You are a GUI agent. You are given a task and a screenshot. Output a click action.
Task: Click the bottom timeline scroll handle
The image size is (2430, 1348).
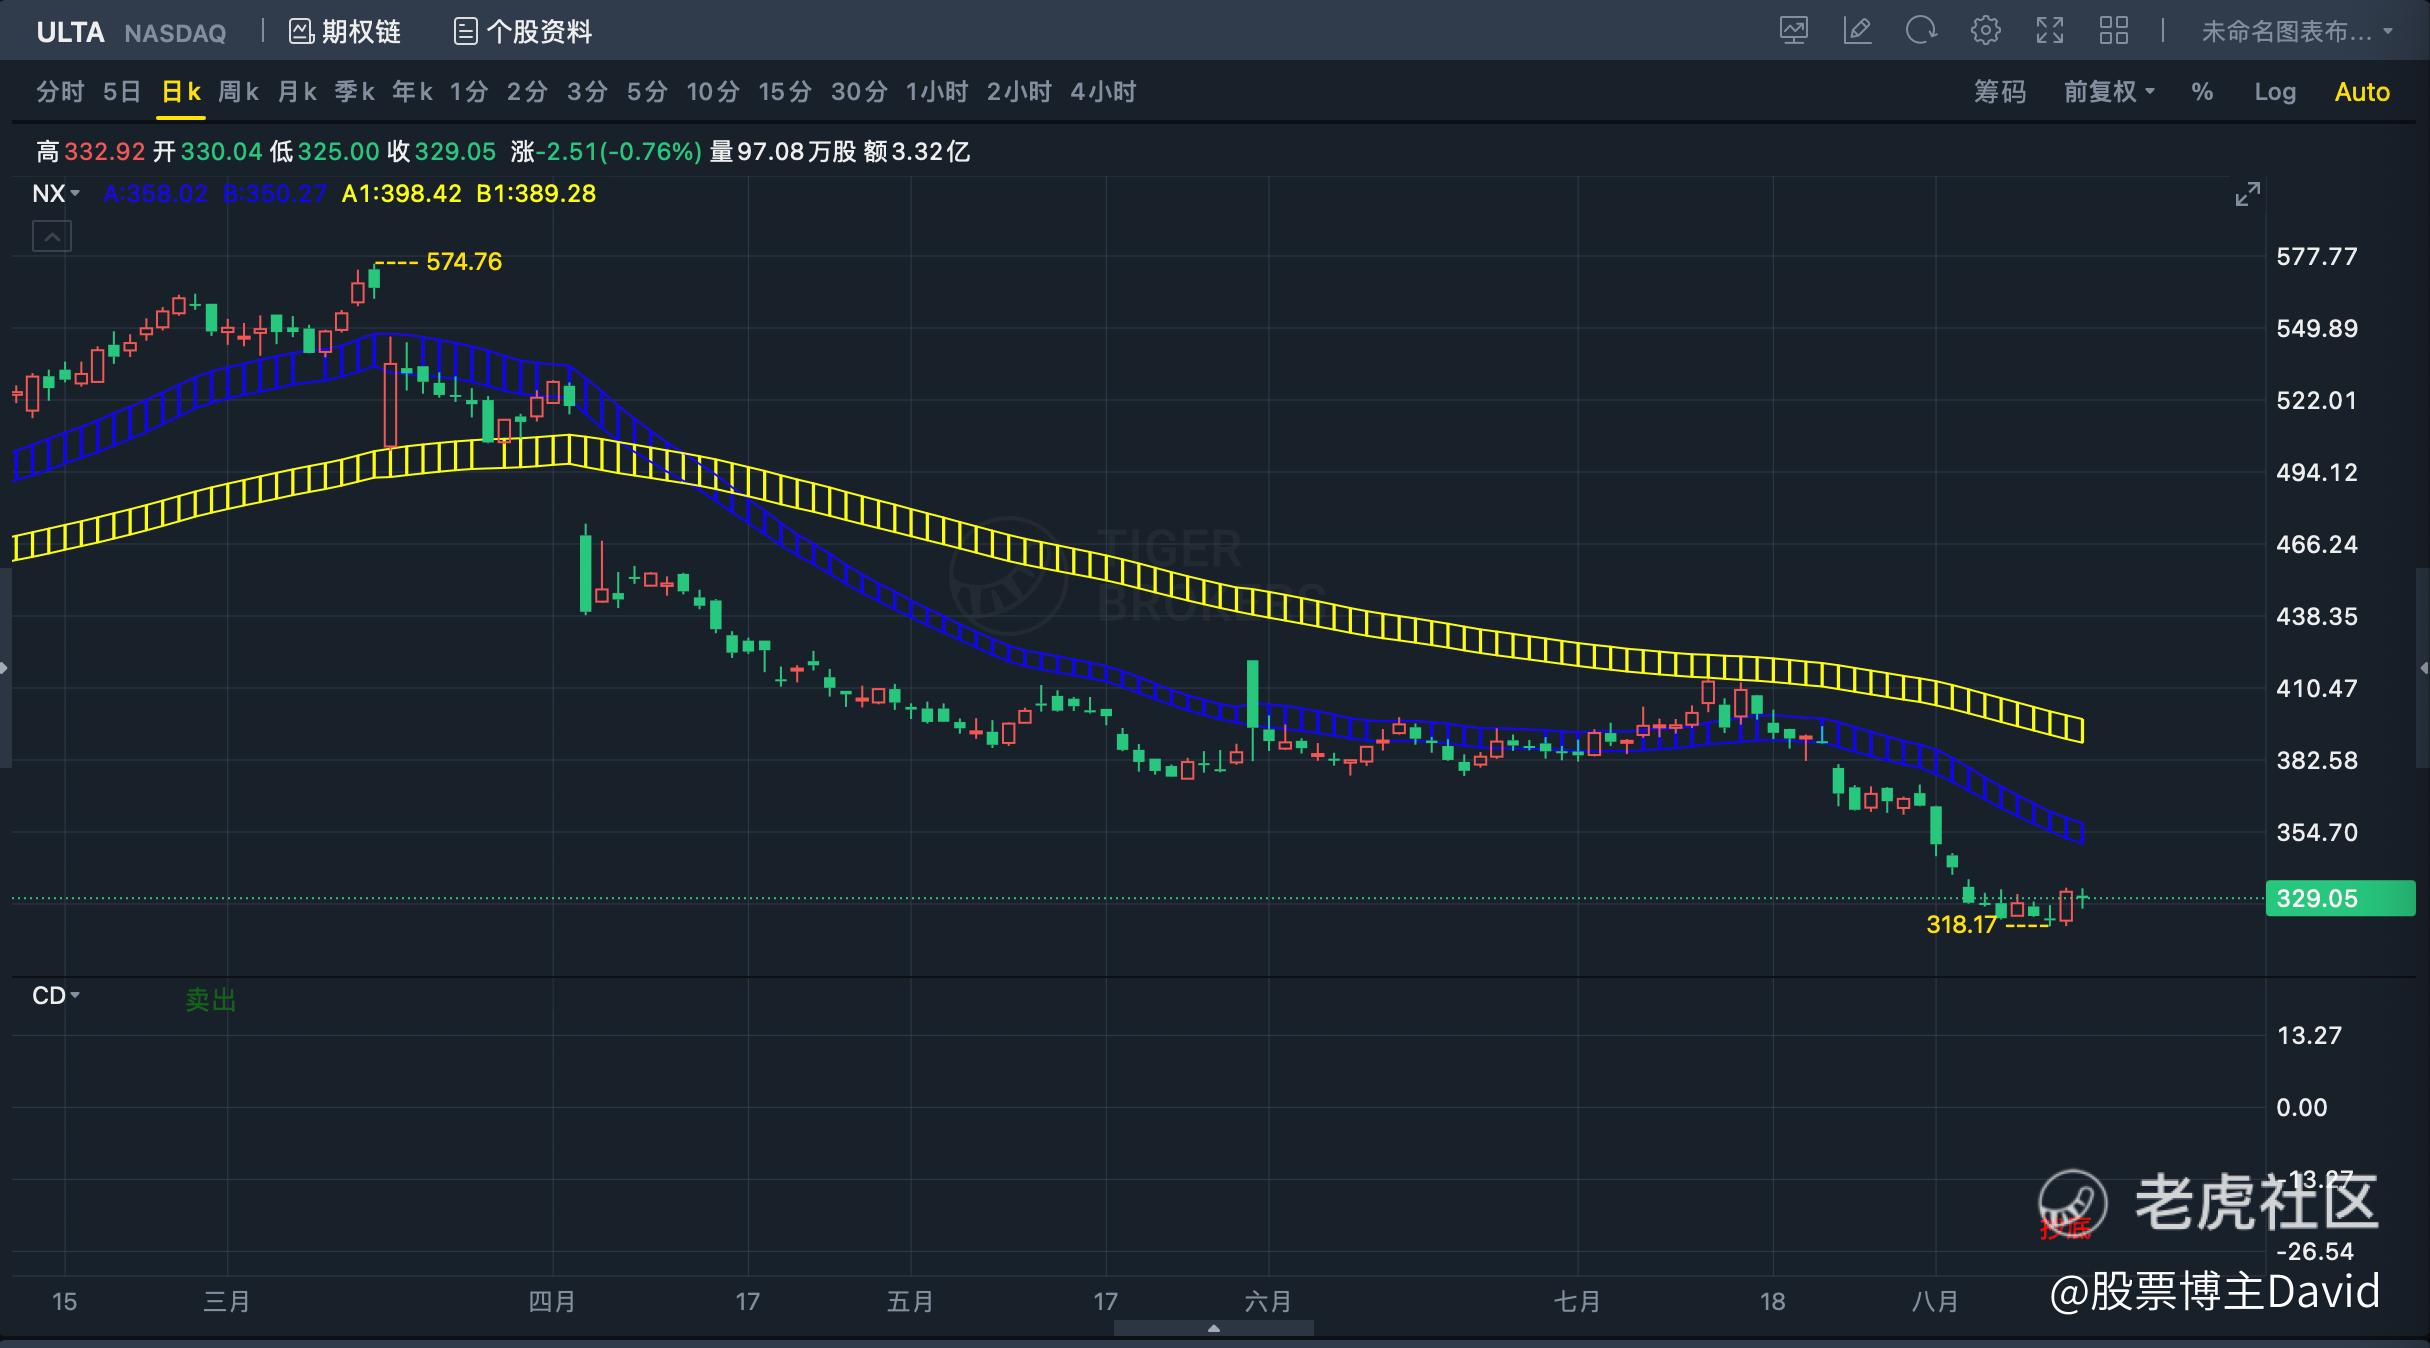(1213, 1328)
